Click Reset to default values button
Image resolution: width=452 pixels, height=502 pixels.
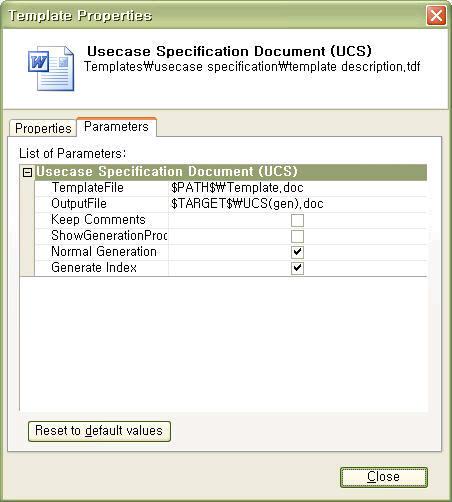click(x=99, y=431)
